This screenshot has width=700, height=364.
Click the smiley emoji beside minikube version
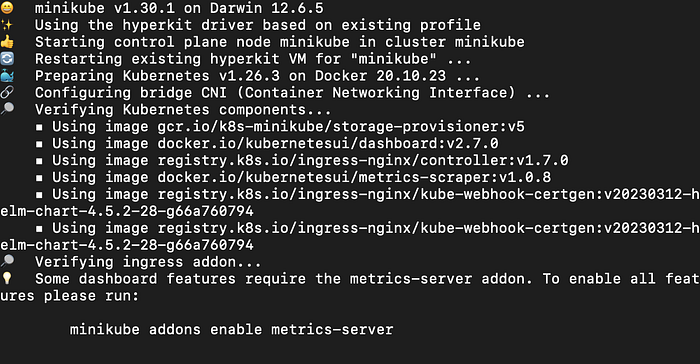7,8
